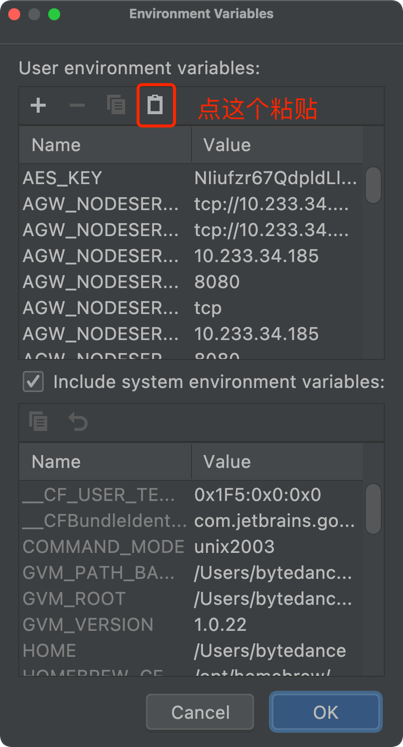Add a new user environment variable

pyautogui.click(x=38, y=105)
